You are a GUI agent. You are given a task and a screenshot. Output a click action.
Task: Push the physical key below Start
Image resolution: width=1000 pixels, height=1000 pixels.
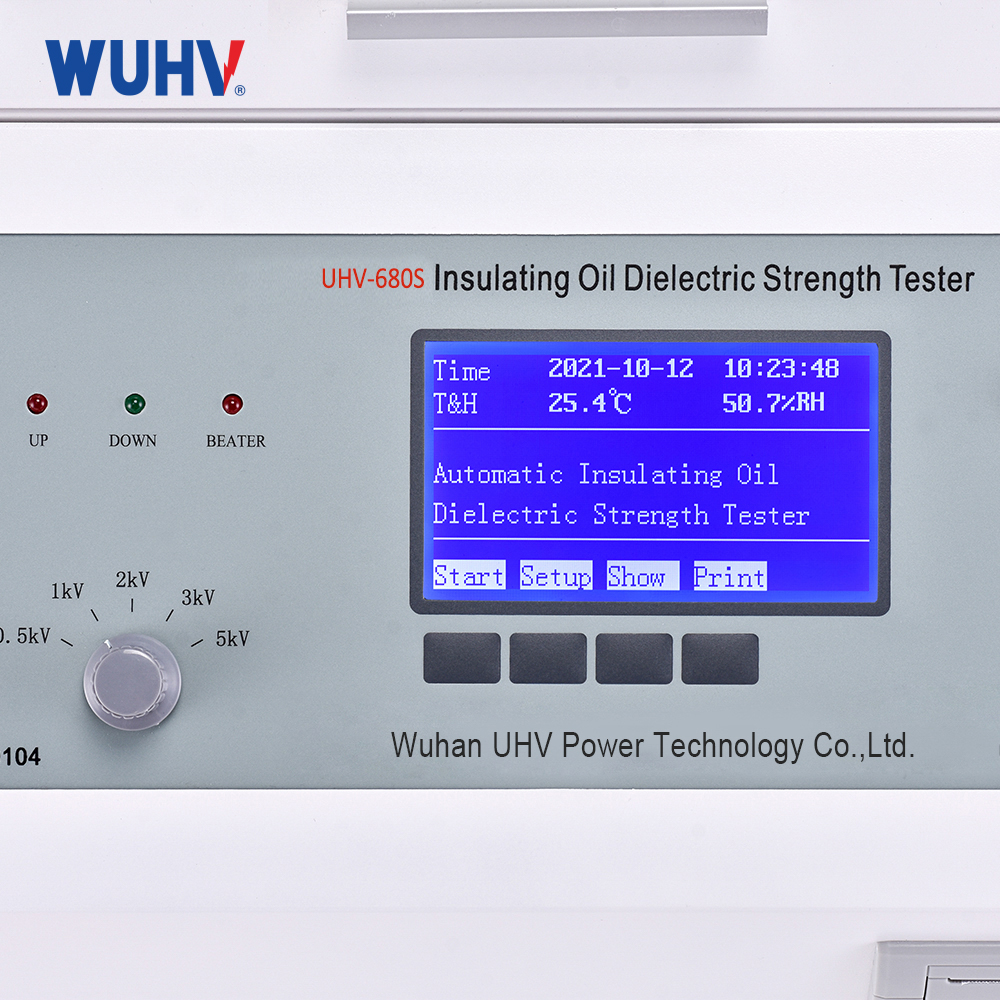click(x=462, y=658)
